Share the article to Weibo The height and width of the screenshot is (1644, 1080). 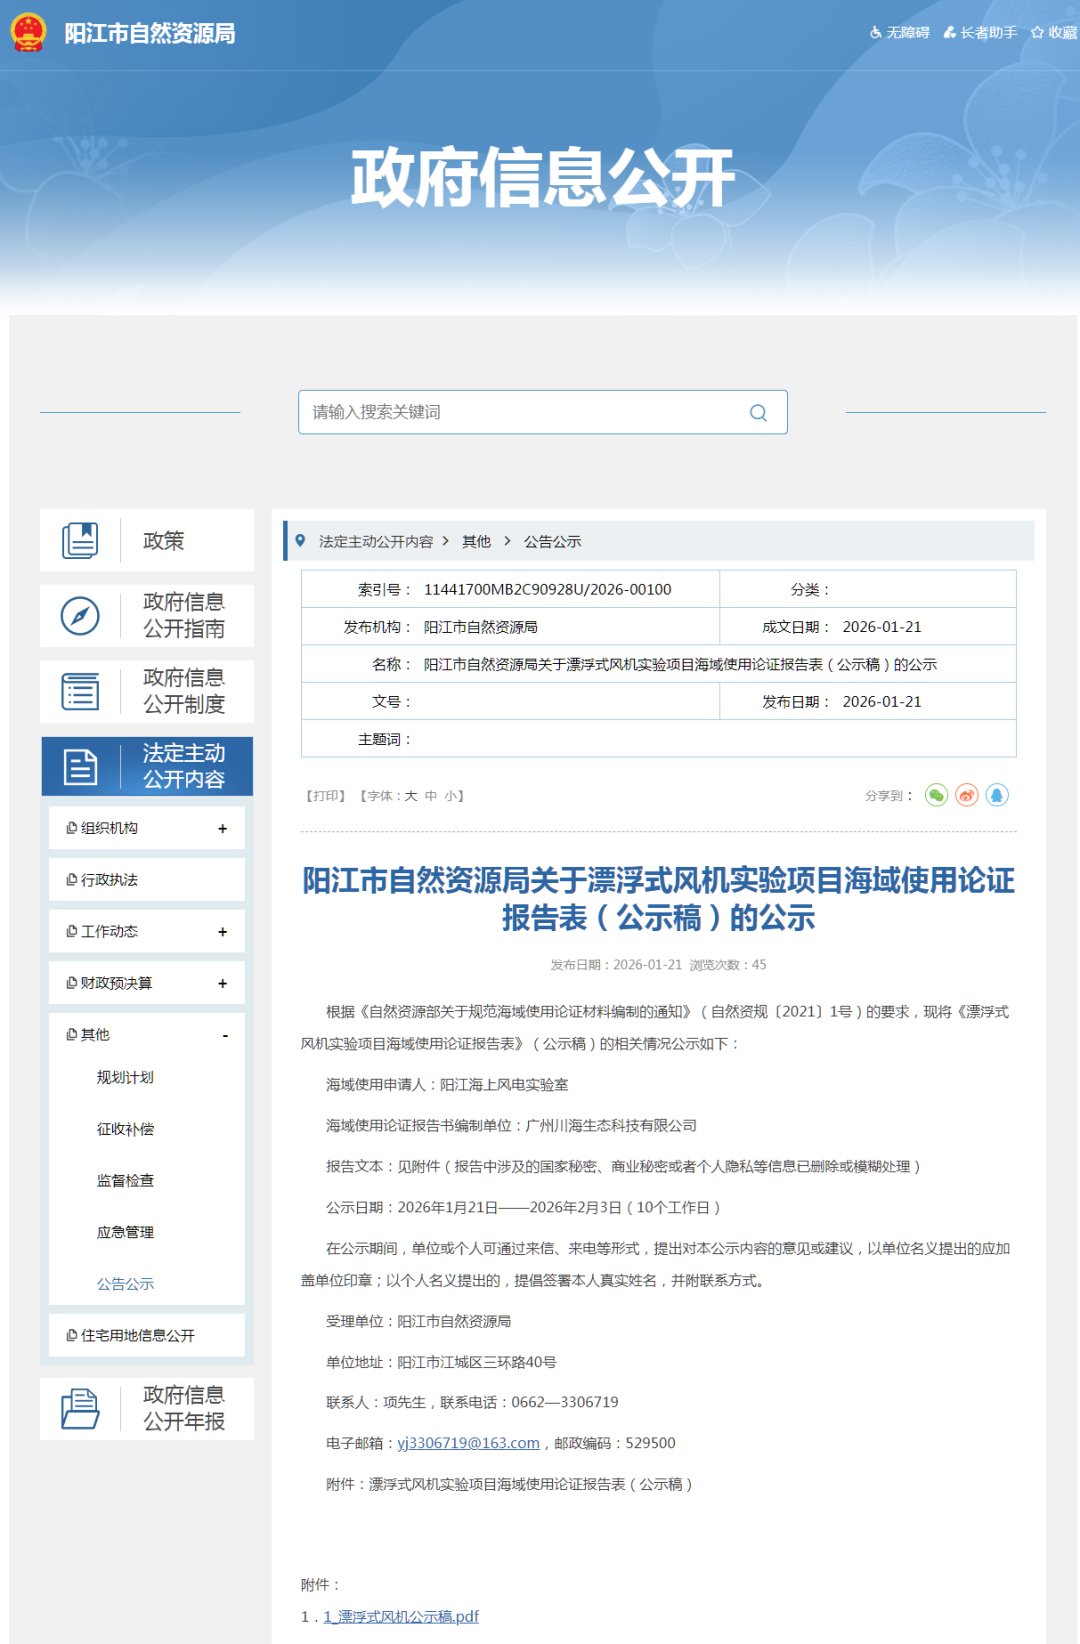click(967, 795)
